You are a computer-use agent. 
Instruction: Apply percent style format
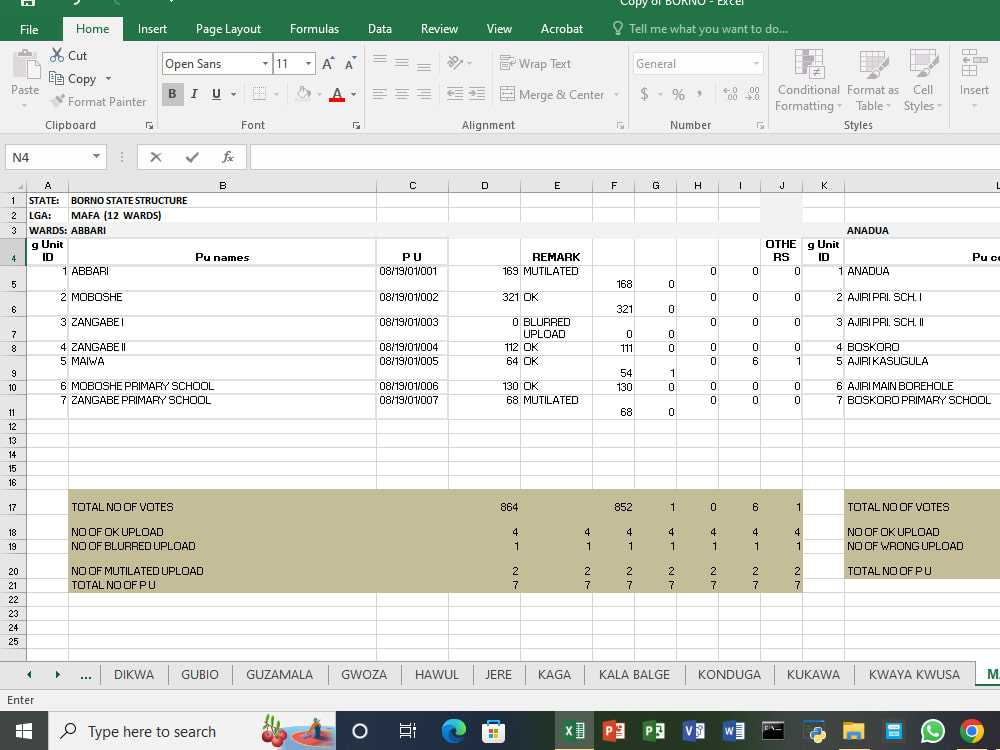(x=679, y=94)
